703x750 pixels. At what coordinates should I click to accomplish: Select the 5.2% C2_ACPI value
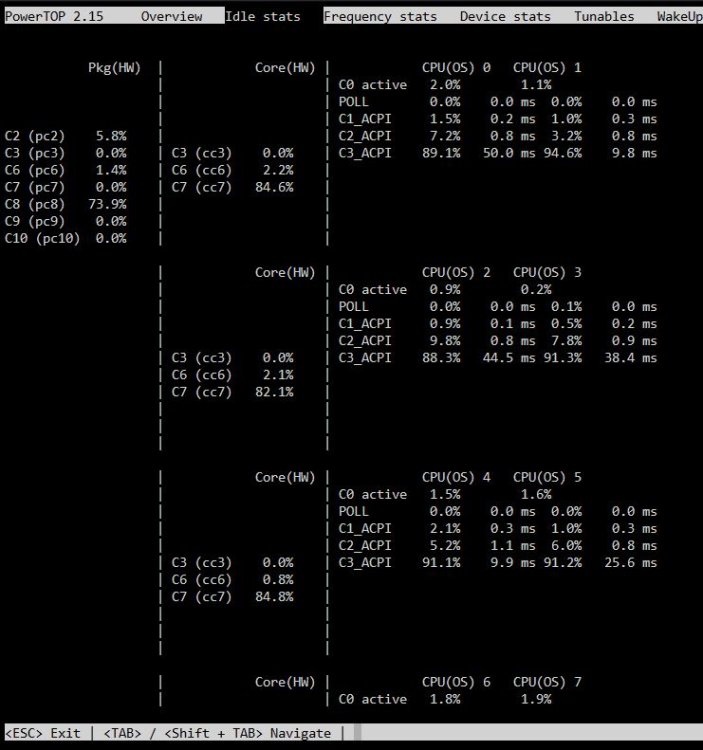(x=445, y=545)
